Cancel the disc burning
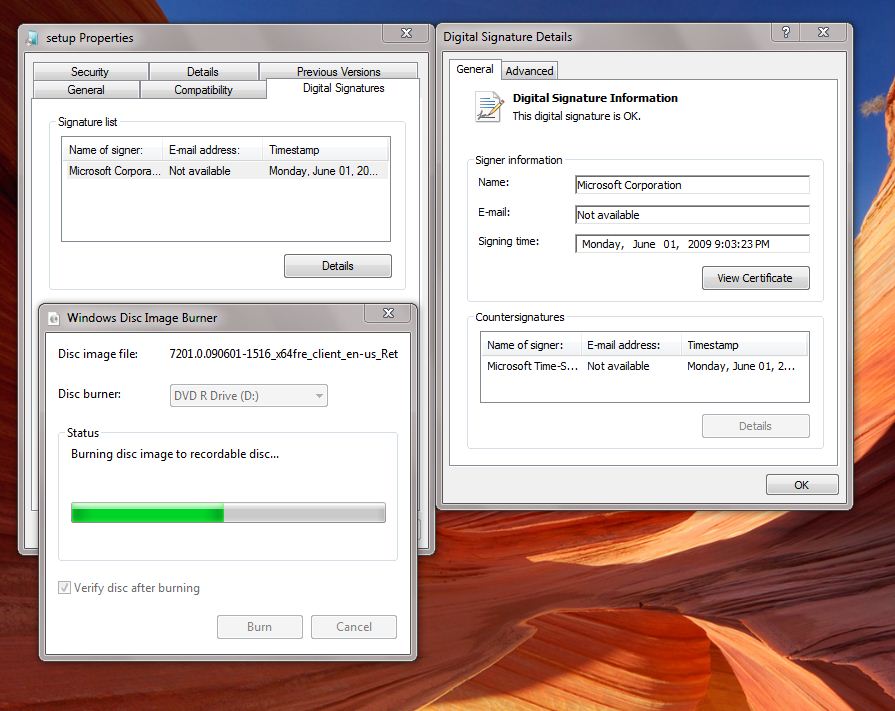Viewport: 895px width, 711px height. click(x=354, y=627)
